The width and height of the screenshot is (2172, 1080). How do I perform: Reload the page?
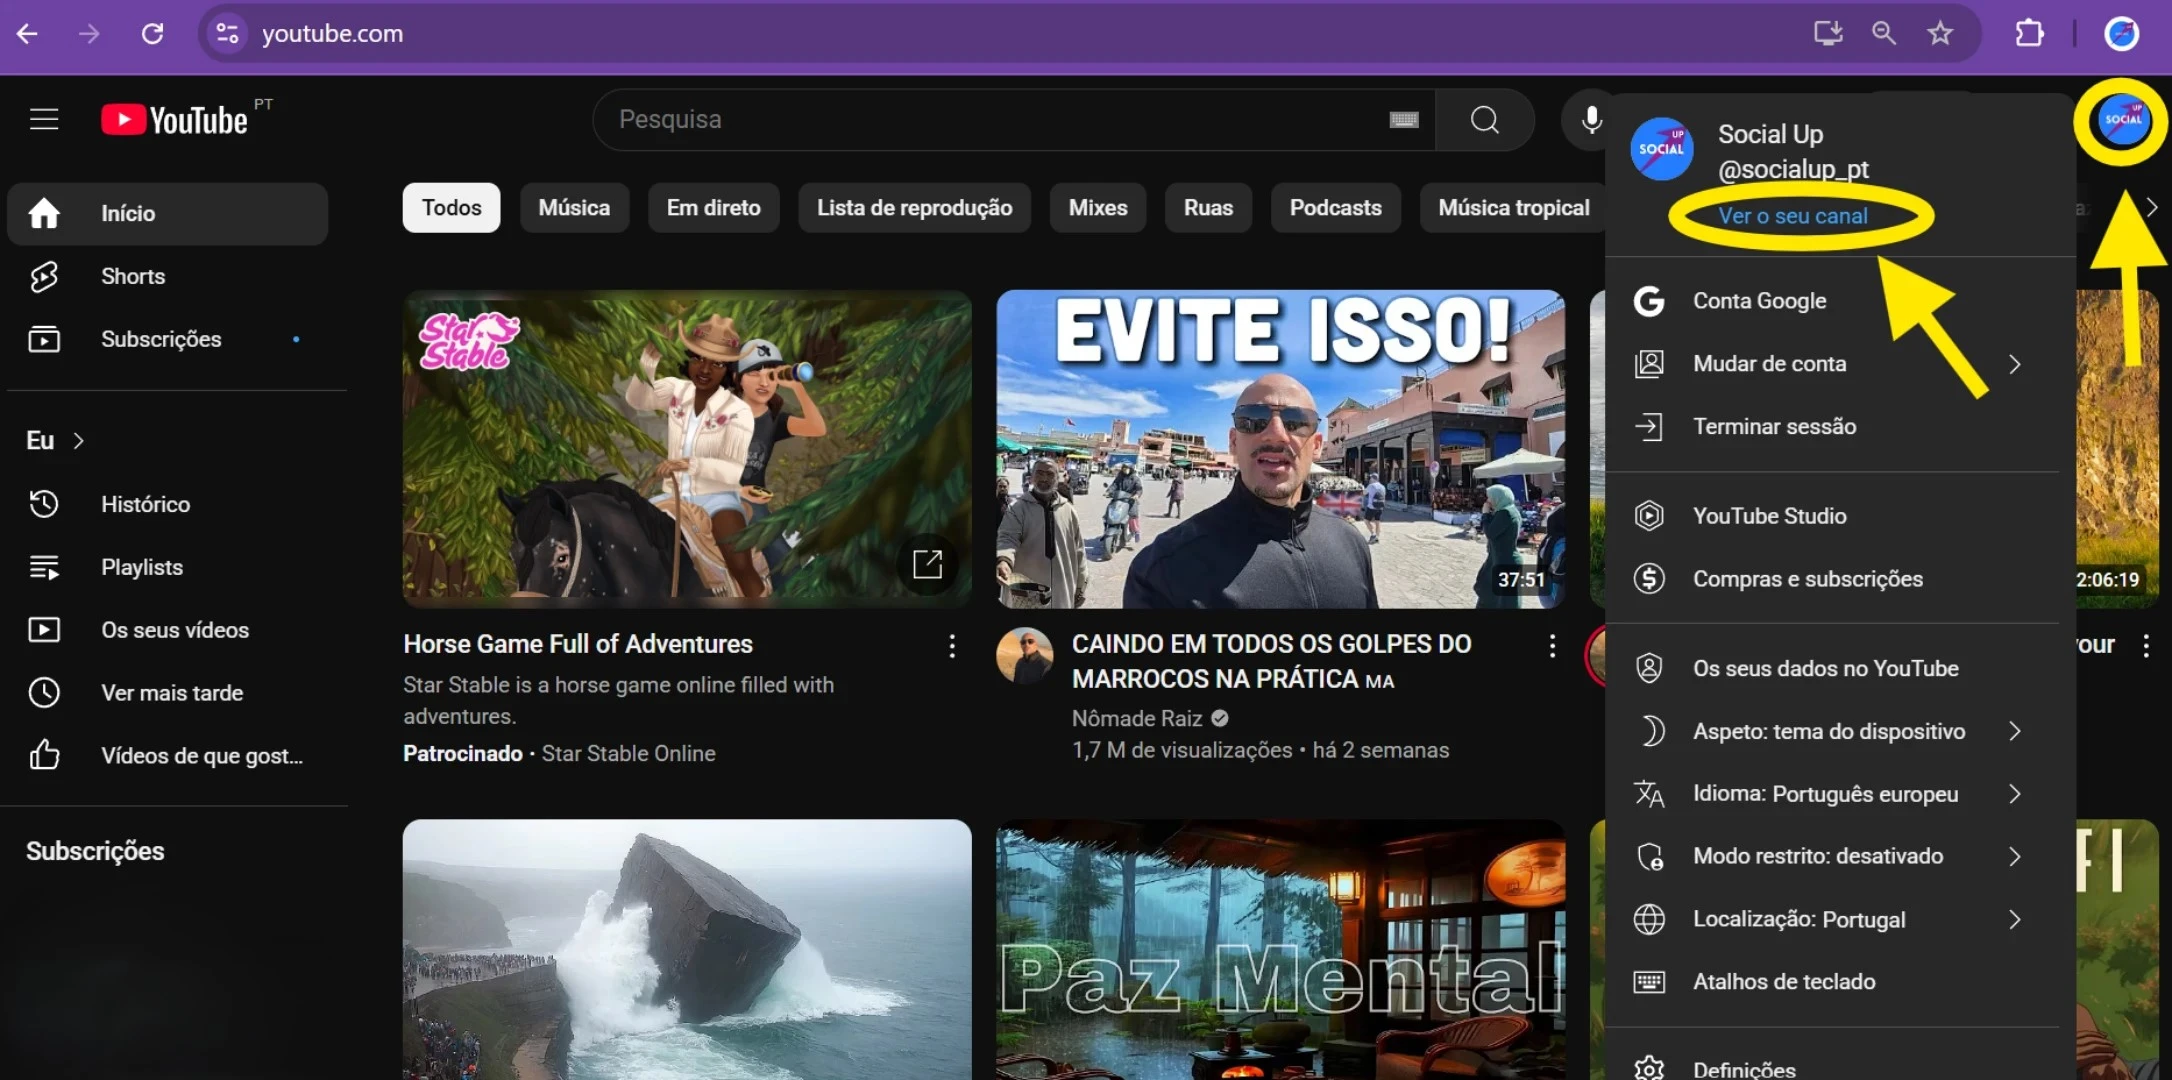[x=152, y=34]
